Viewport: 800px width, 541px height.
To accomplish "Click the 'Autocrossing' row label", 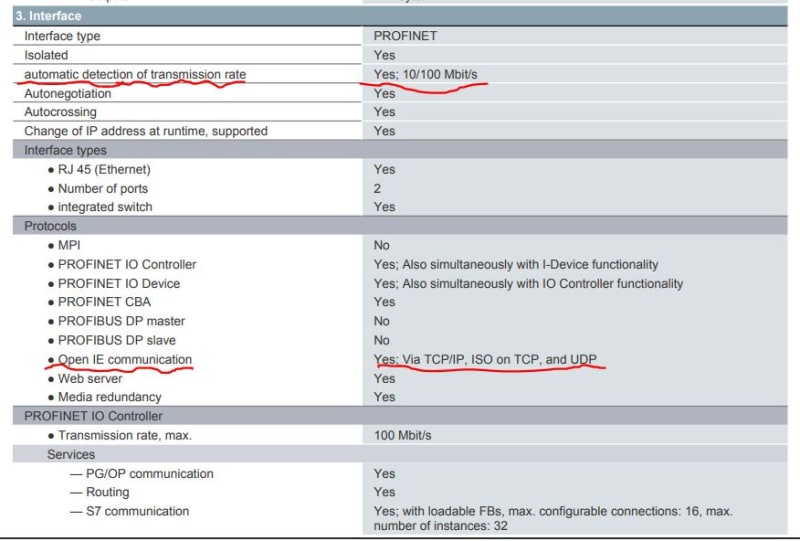I will (x=60, y=112).
